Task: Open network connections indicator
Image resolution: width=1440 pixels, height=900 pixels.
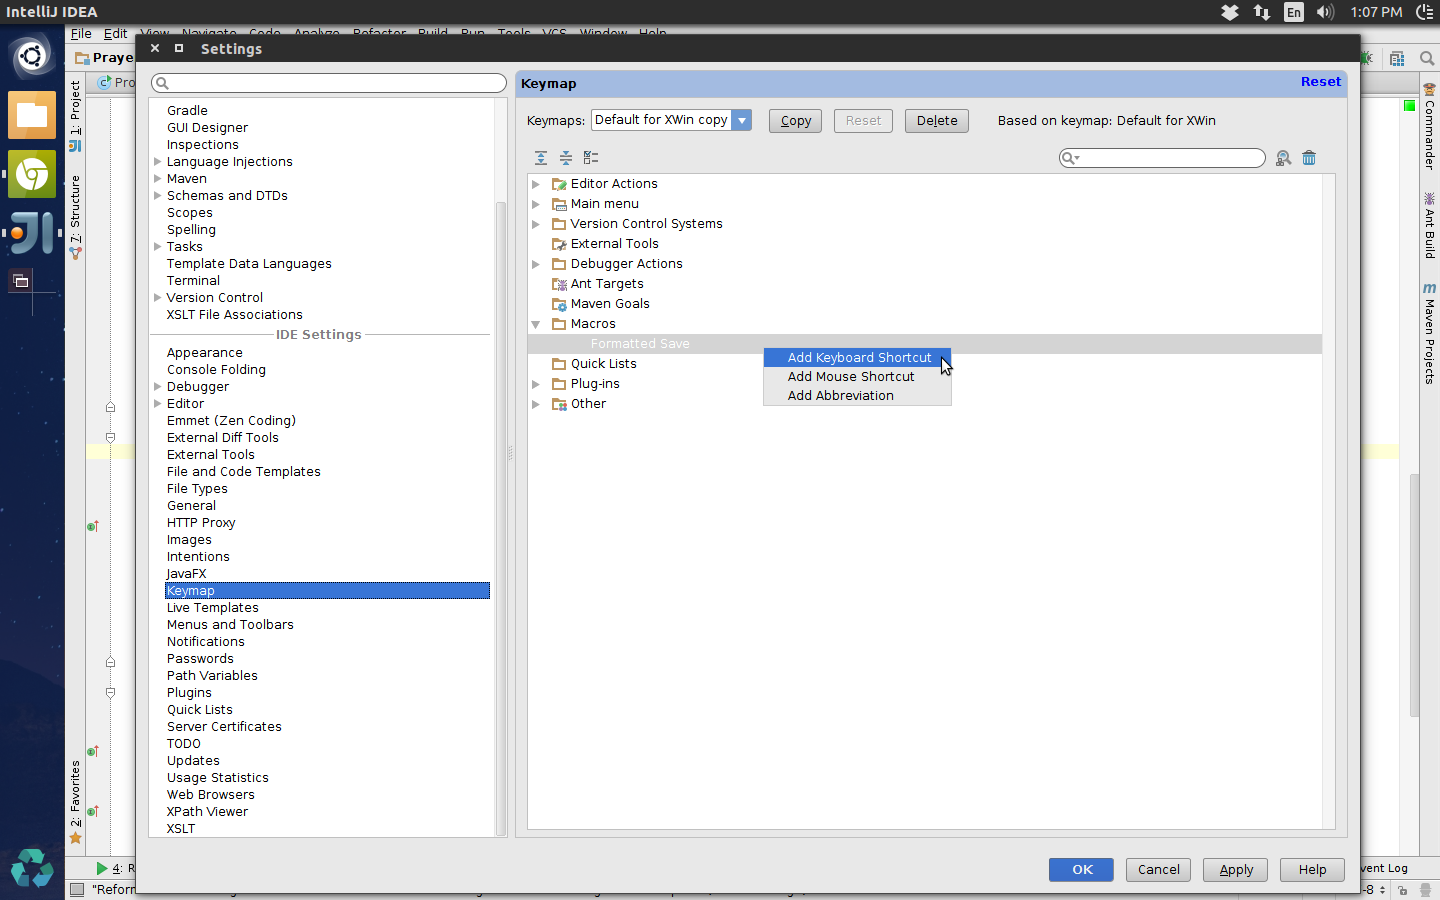Action: 1262,12
